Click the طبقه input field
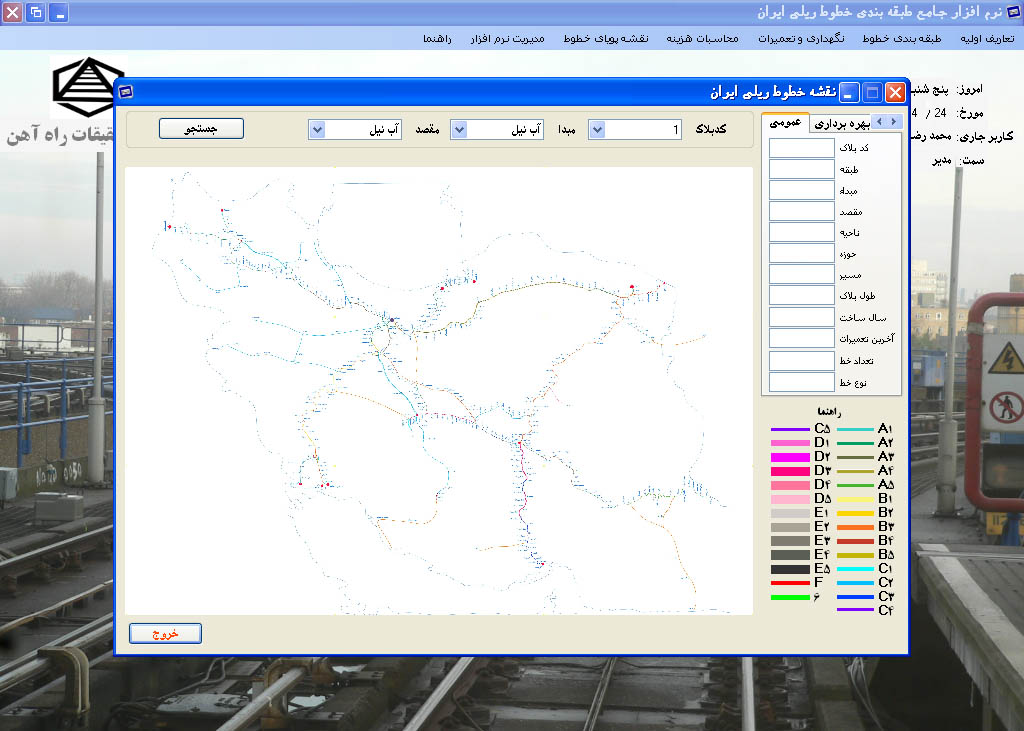 (x=801, y=169)
